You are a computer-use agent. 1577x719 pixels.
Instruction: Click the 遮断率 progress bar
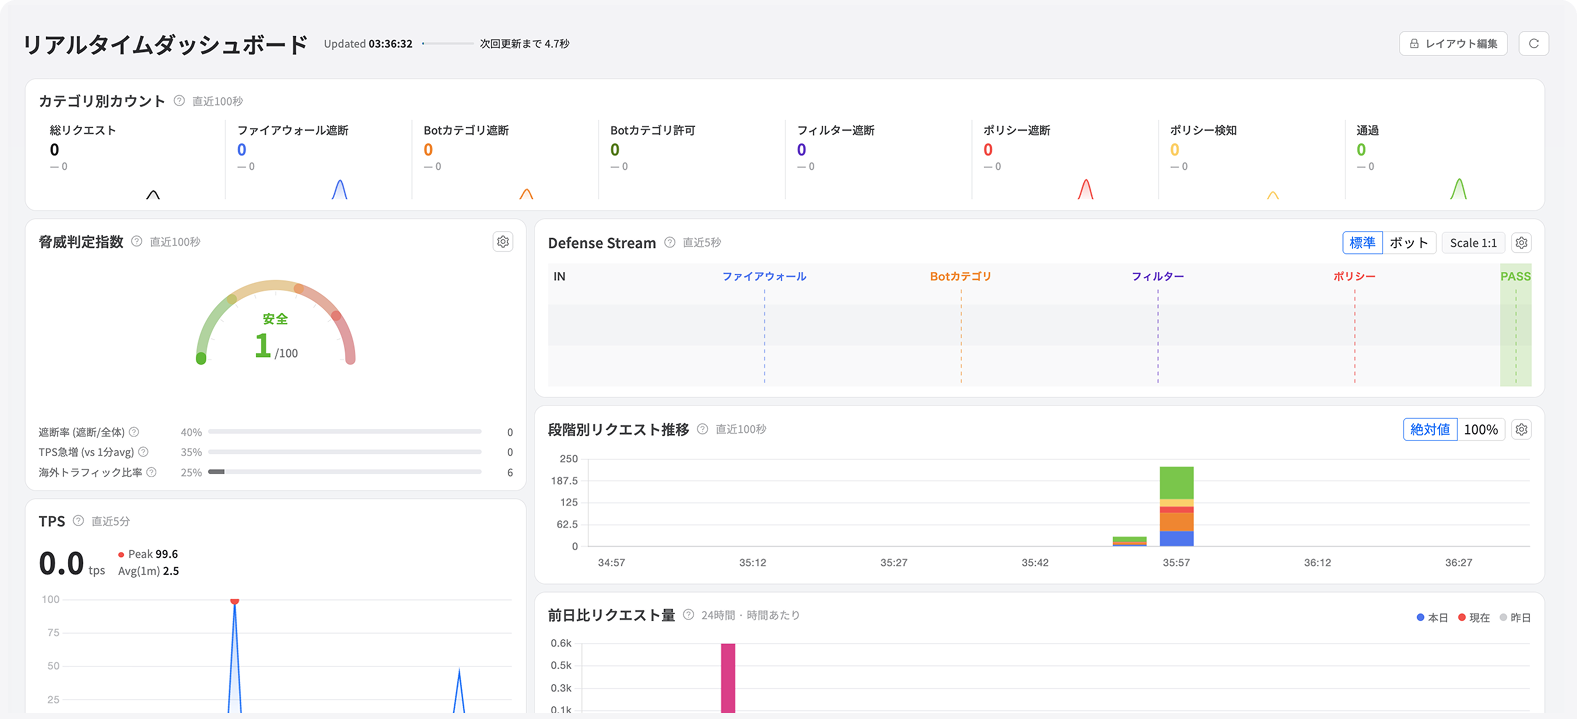[x=345, y=432]
